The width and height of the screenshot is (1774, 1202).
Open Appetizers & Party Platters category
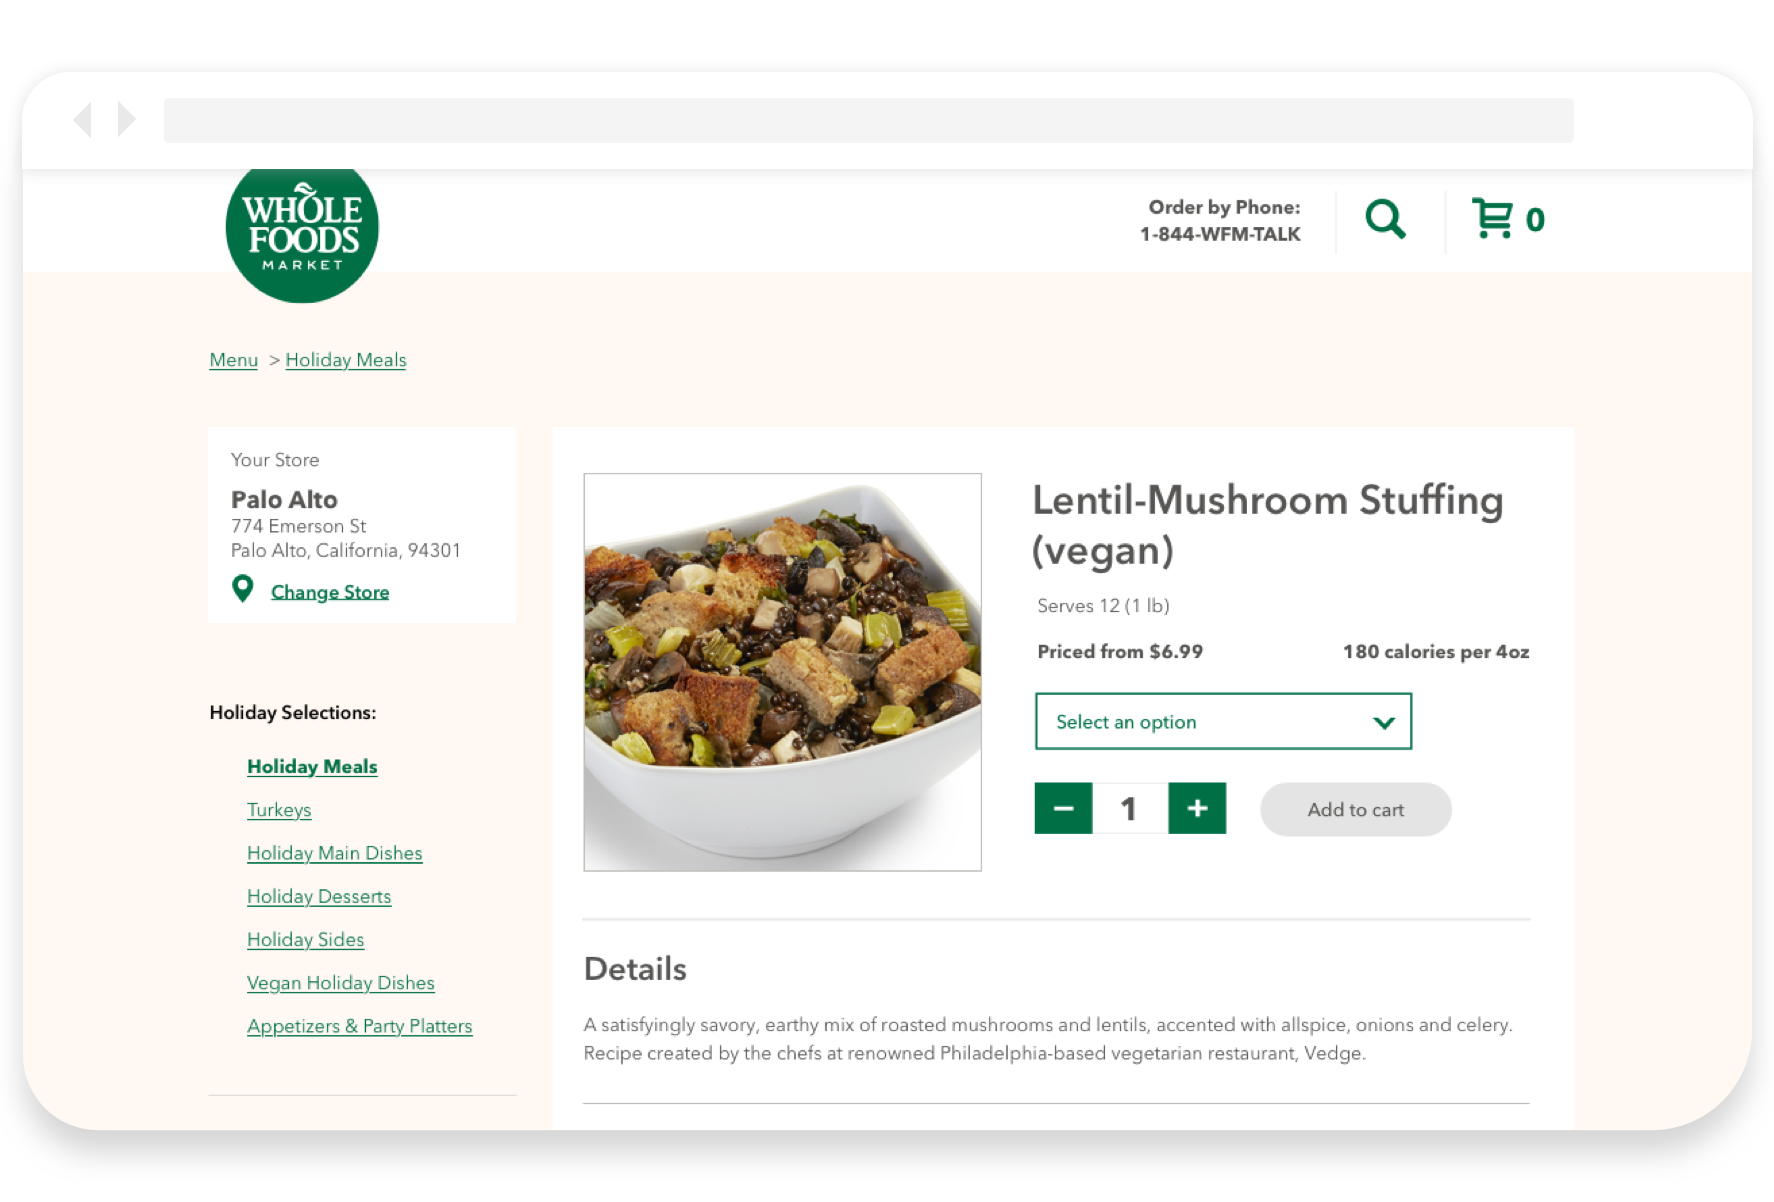[x=360, y=1026]
